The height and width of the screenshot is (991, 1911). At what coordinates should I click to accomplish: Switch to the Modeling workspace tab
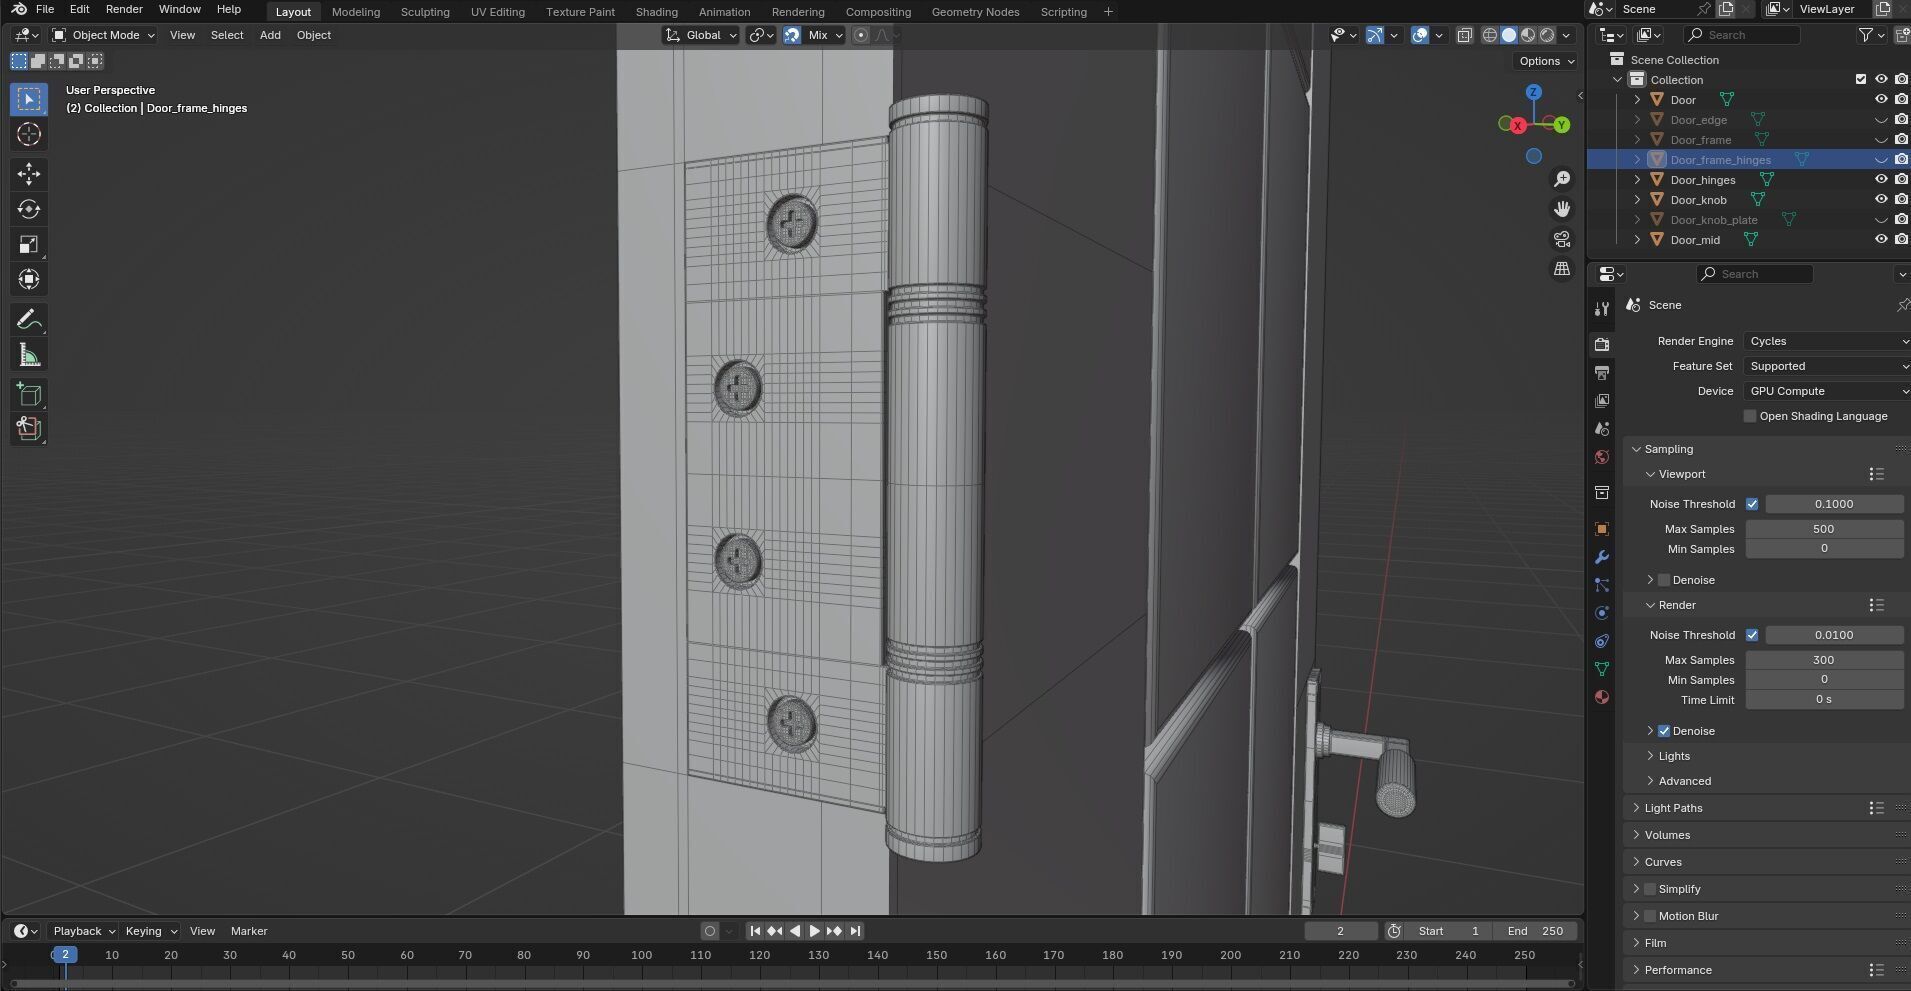point(356,12)
